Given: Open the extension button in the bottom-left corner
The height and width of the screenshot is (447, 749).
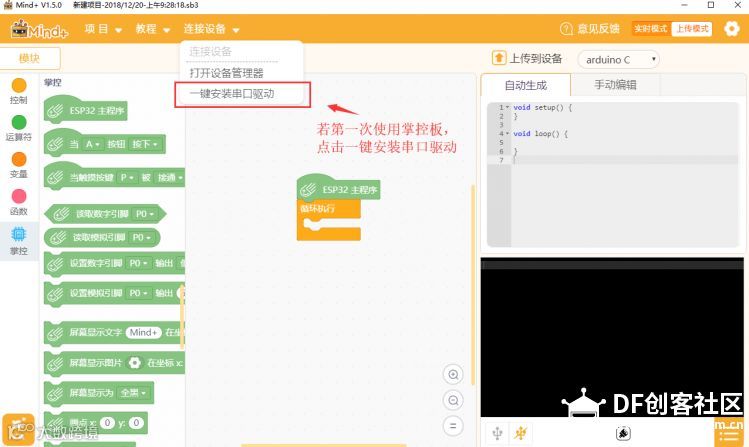Looking at the screenshot, I should [x=18, y=430].
